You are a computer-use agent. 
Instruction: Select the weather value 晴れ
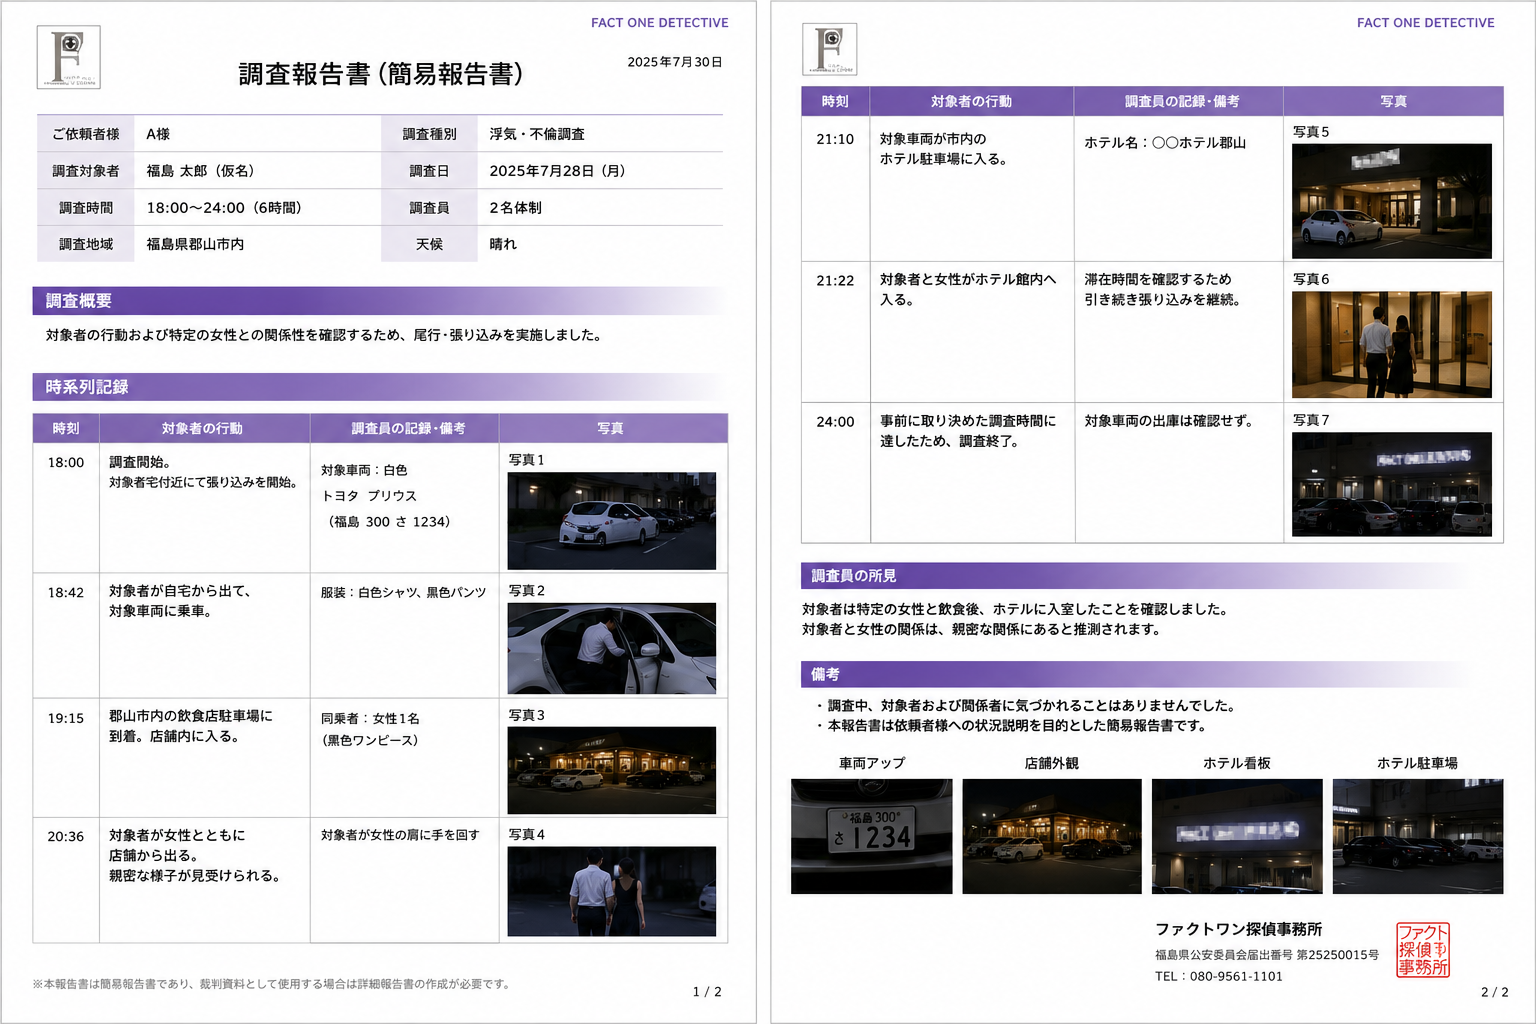tap(503, 244)
